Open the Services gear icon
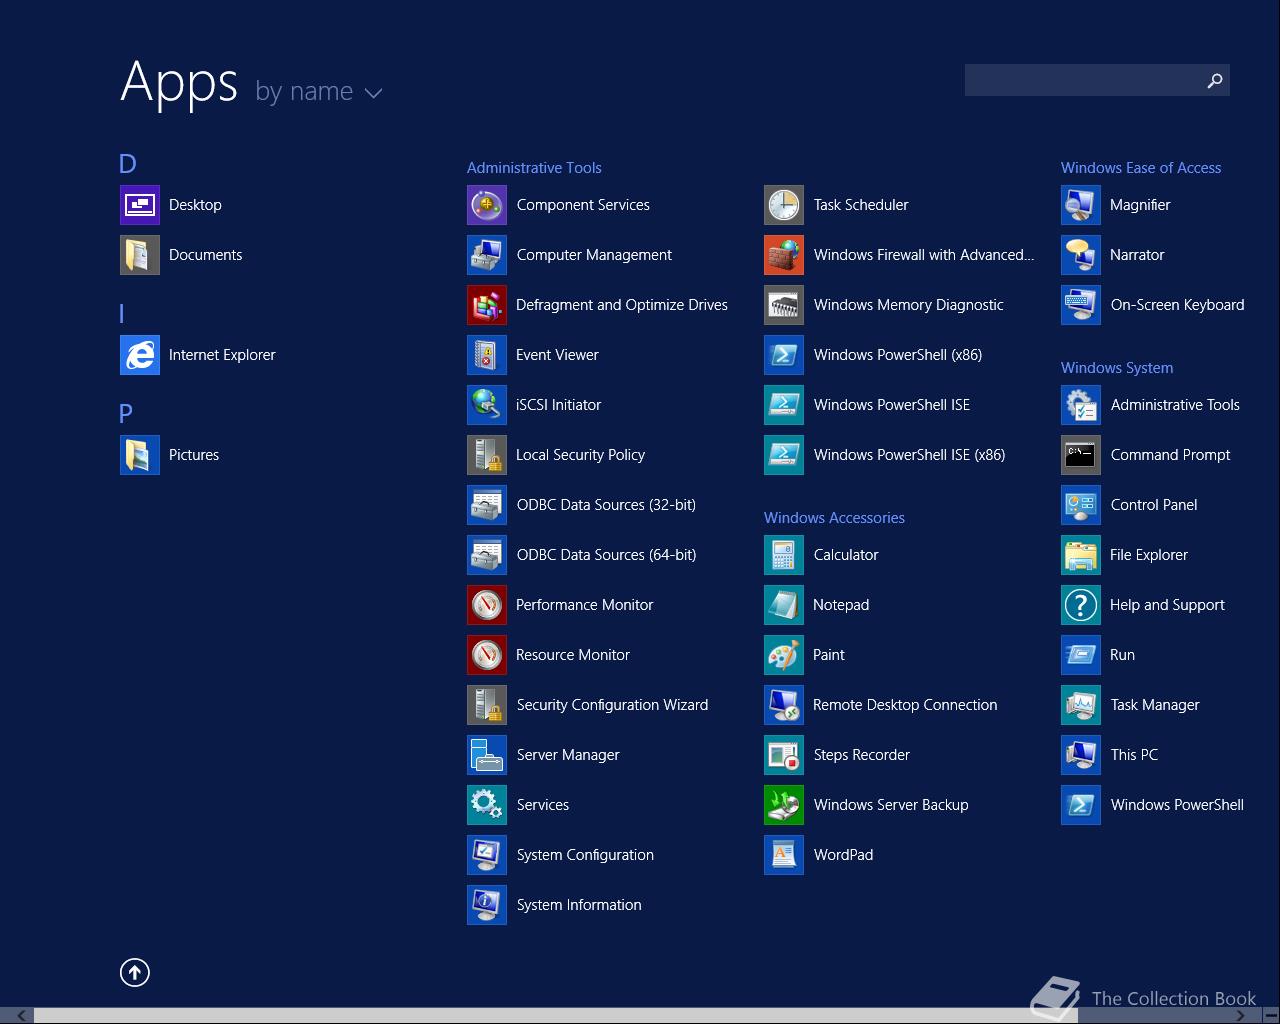The image size is (1280, 1024). pyautogui.click(x=487, y=805)
